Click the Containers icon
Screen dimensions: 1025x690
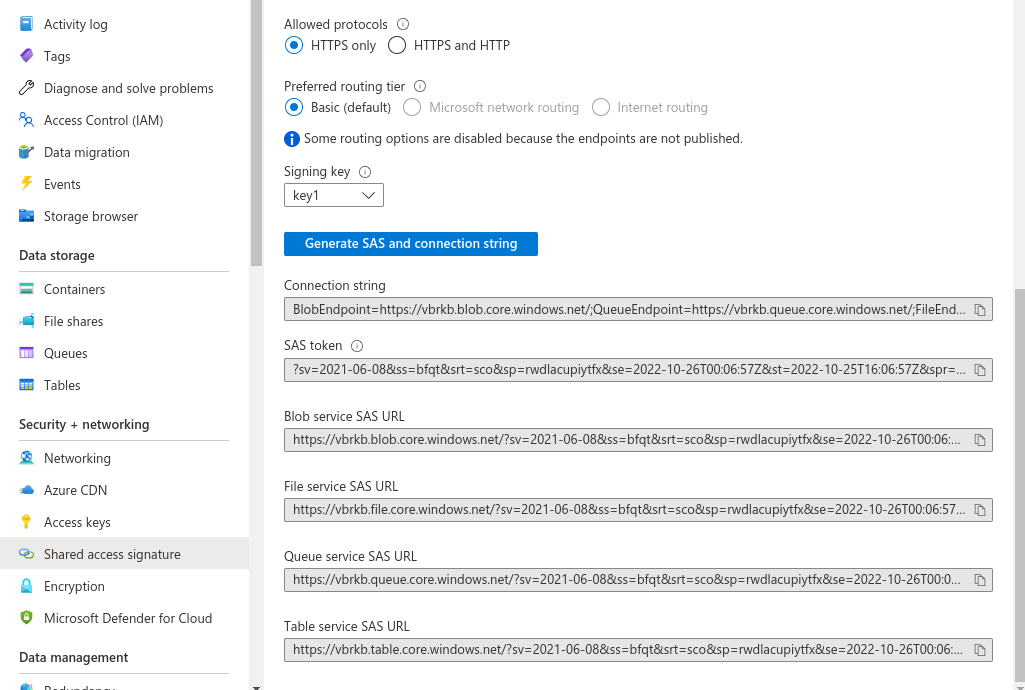pyautogui.click(x=26, y=289)
